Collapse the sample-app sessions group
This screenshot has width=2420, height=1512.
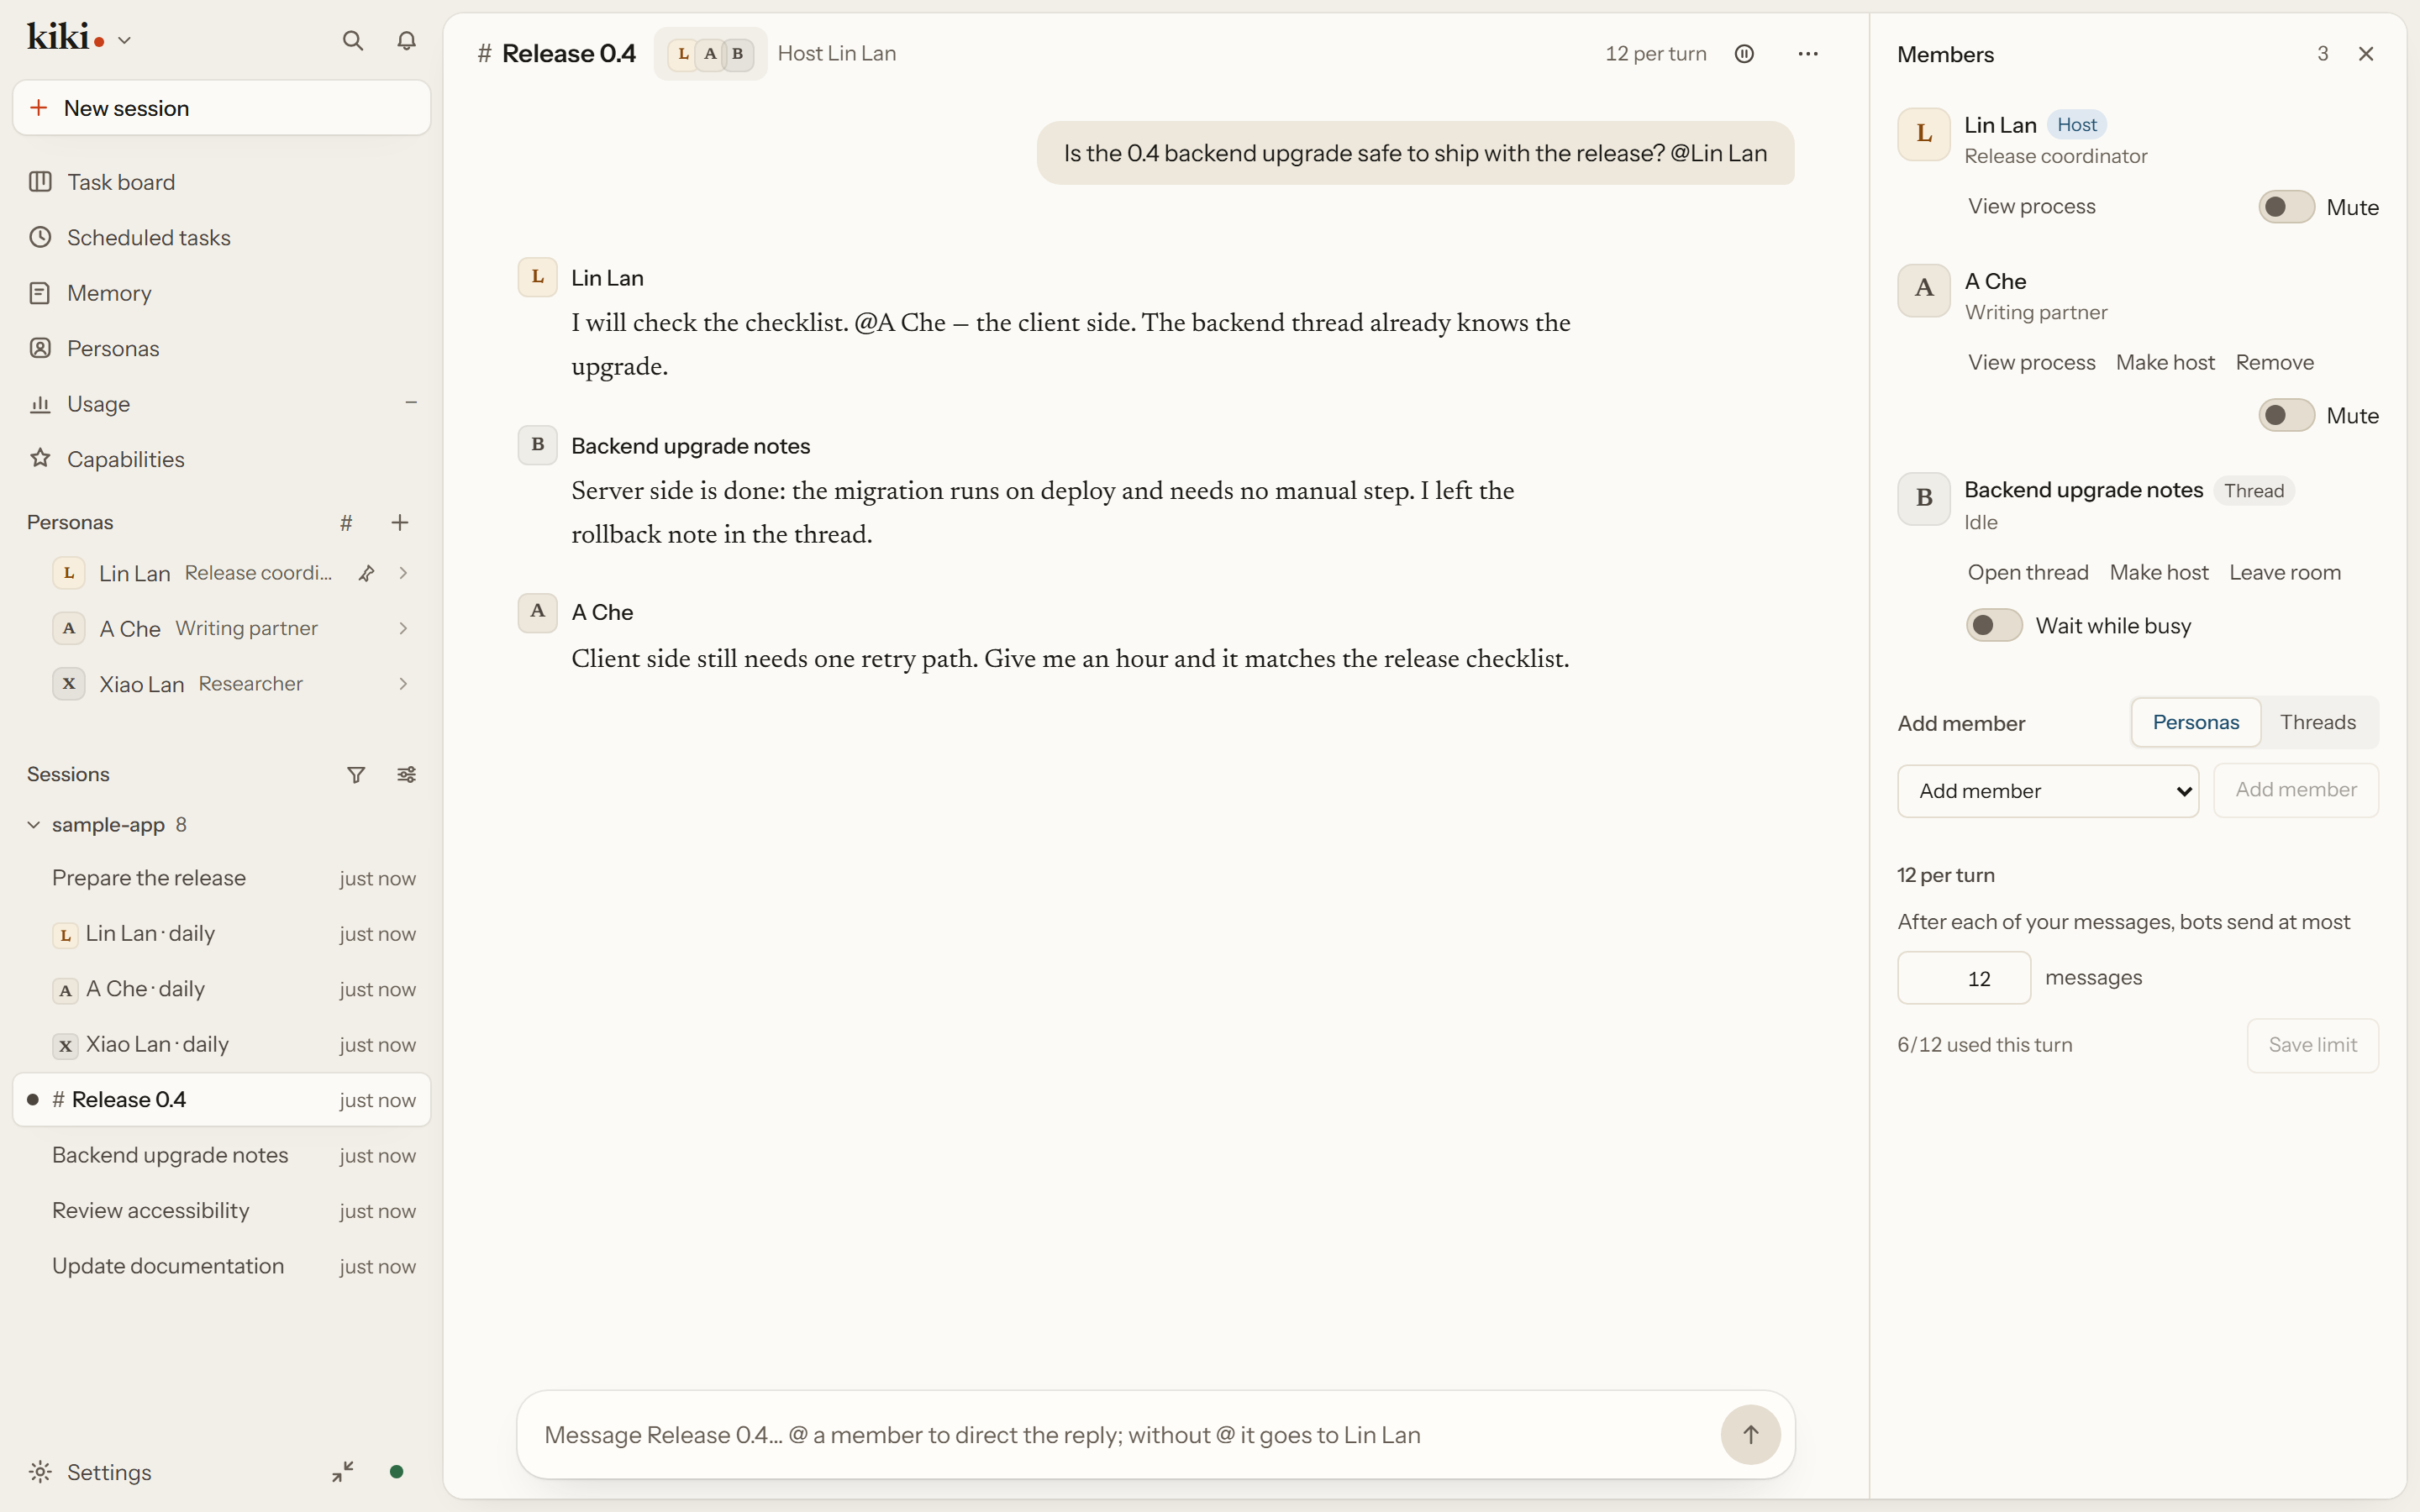pos(33,825)
